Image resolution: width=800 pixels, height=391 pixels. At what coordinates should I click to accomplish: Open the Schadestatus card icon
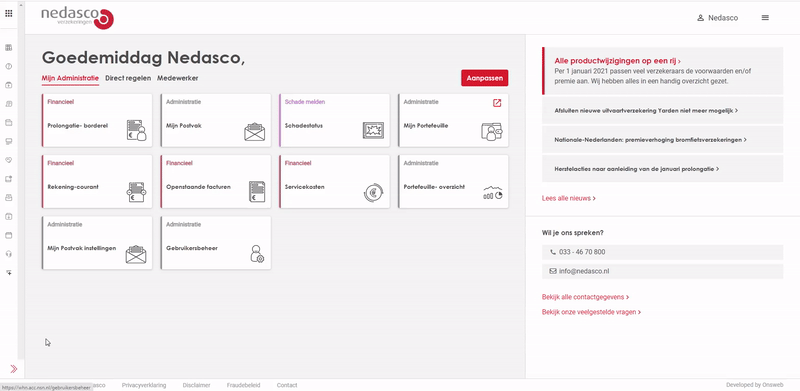[x=373, y=131]
